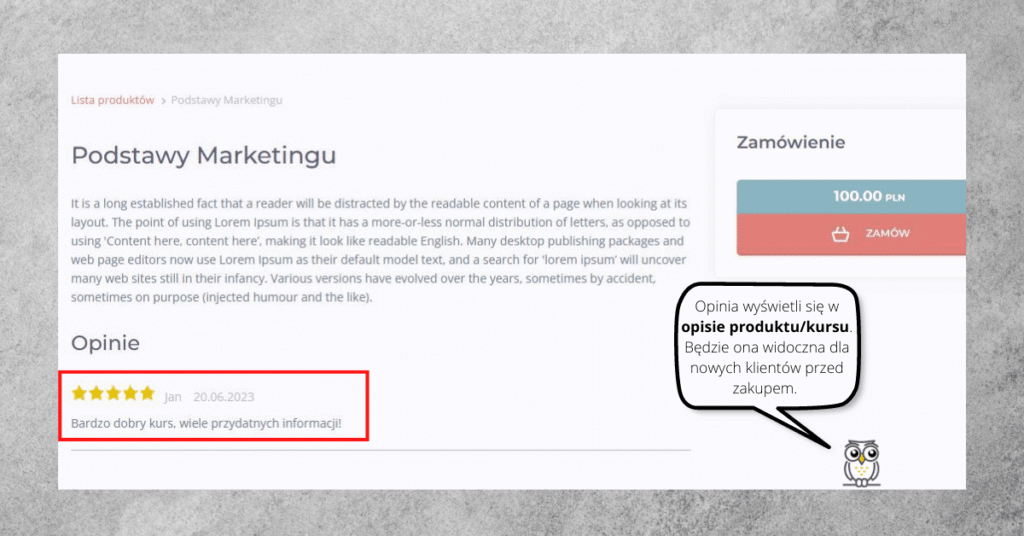
Task: Click the owl's speech bubble tooltip
Action: (767, 347)
